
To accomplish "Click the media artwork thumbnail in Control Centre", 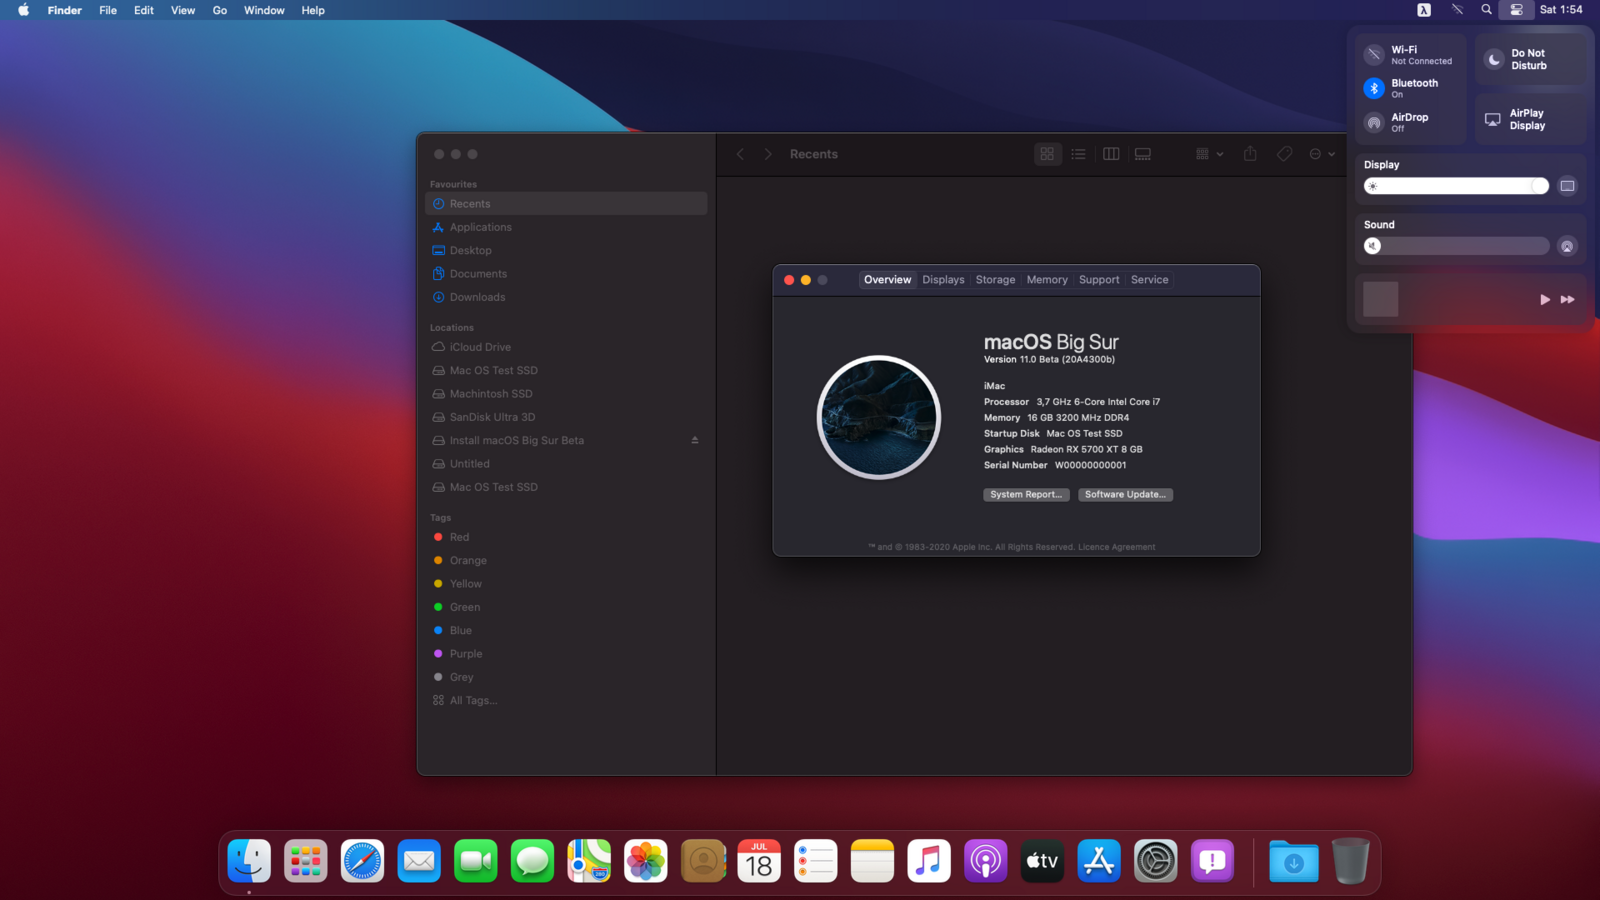I will click(1381, 299).
